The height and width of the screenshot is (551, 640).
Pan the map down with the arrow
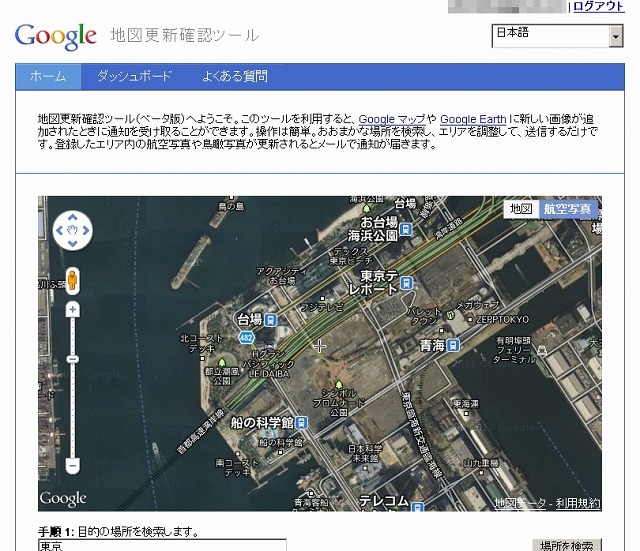tap(73, 244)
